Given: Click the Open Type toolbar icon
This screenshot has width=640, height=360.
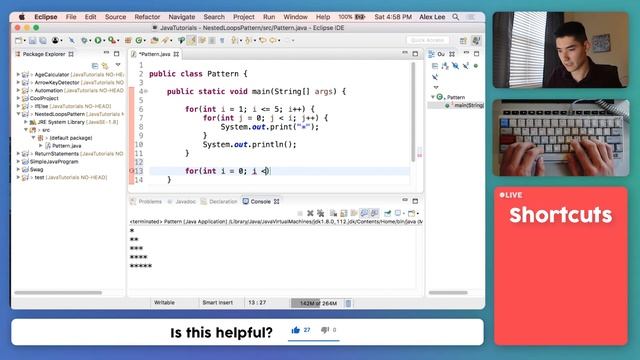Looking at the screenshot, I should 154,40.
